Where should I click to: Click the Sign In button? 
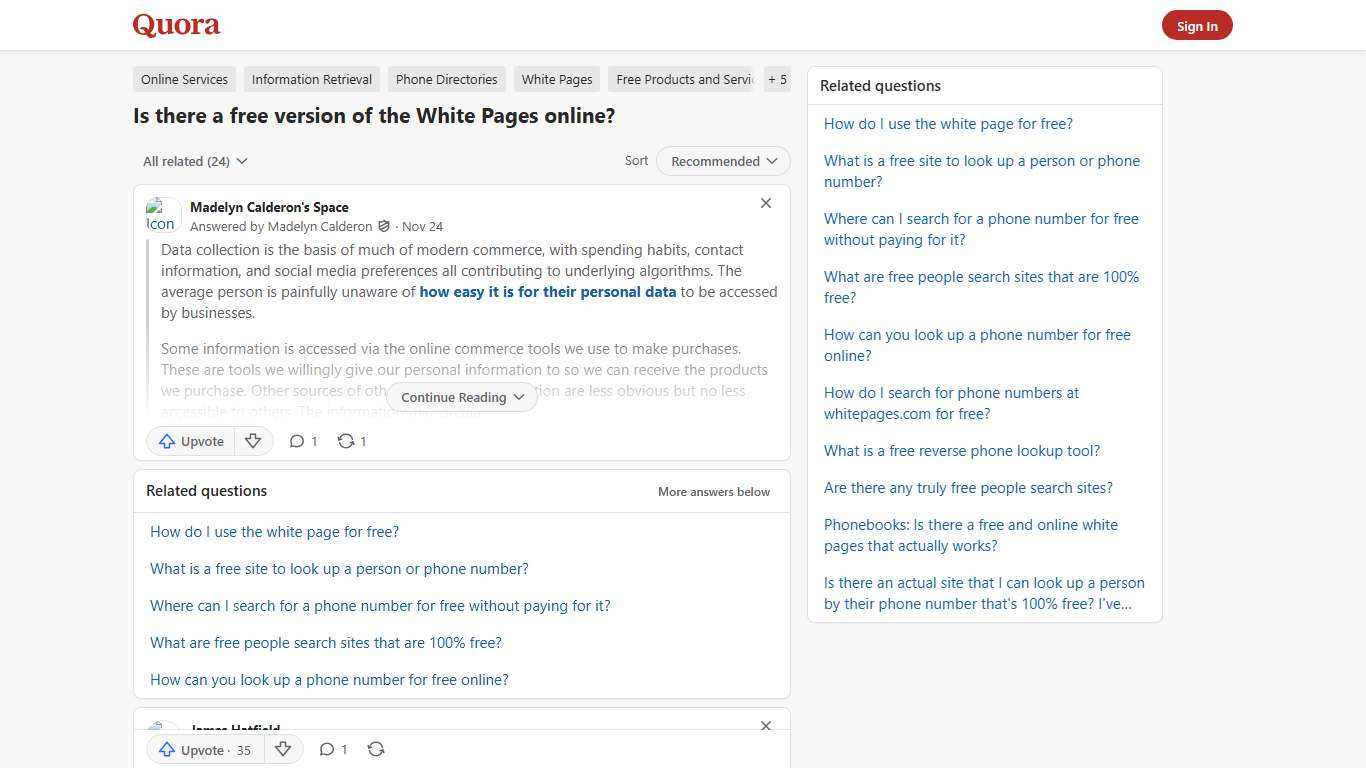click(1197, 25)
